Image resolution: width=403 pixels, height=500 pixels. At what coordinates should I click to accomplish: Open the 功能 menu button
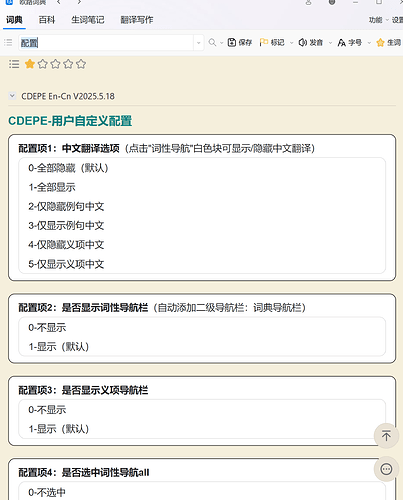[x=375, y=20]
